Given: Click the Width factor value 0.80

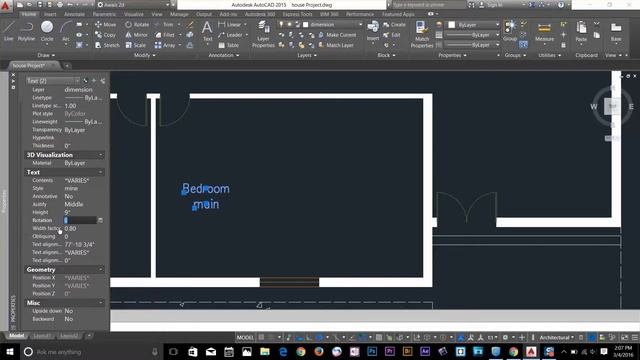Looking at the screenshot, I should point(70,229).
